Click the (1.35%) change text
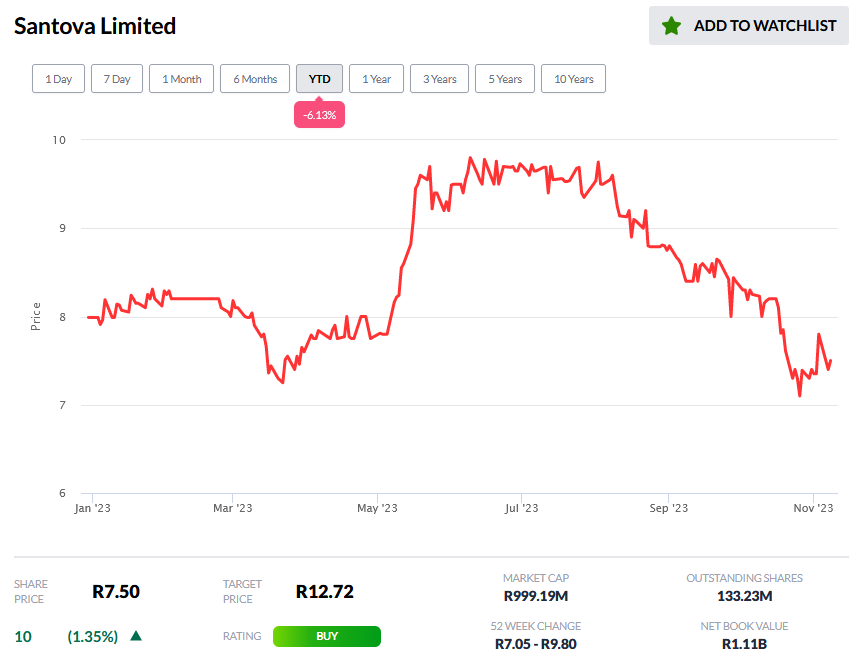858x657 pixels. pos(92,637)
